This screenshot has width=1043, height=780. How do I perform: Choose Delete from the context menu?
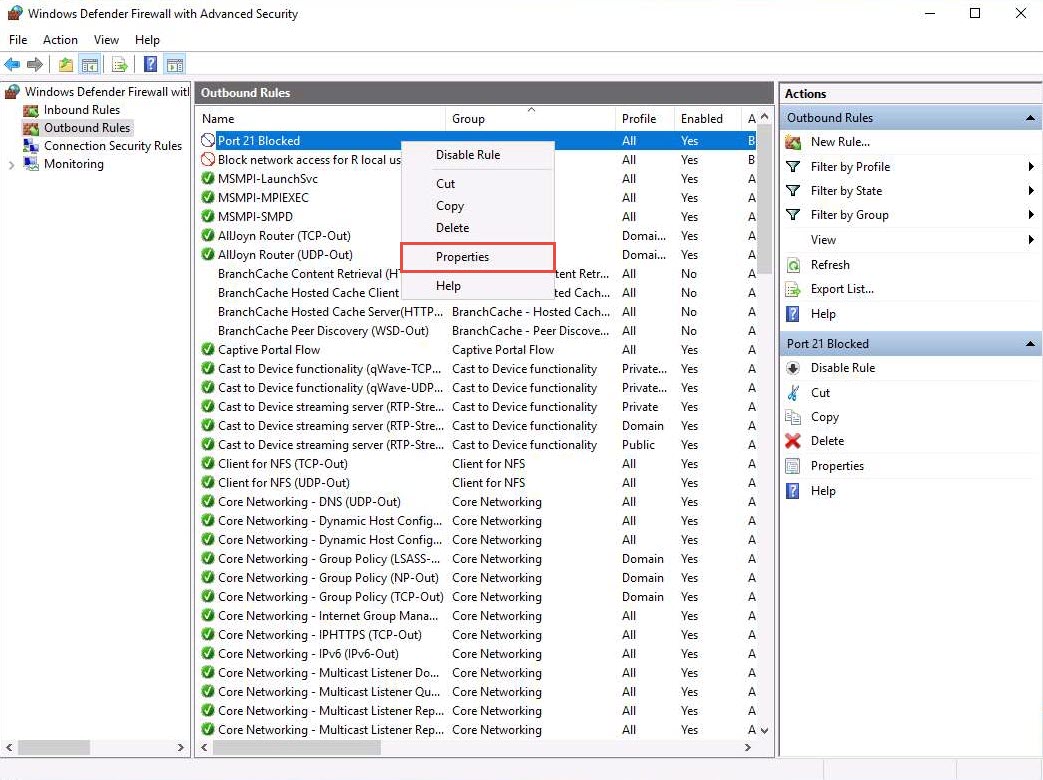click(478, 228)
